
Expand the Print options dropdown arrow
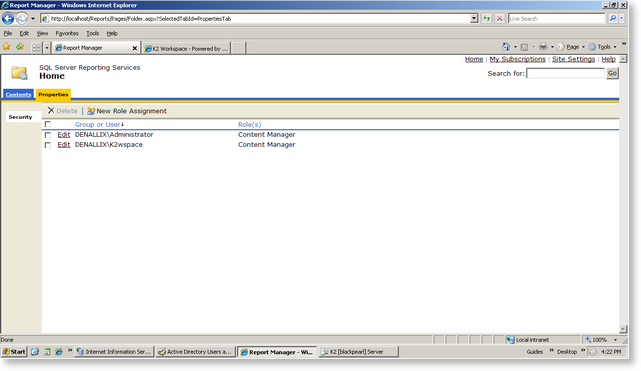coord(552,47)
